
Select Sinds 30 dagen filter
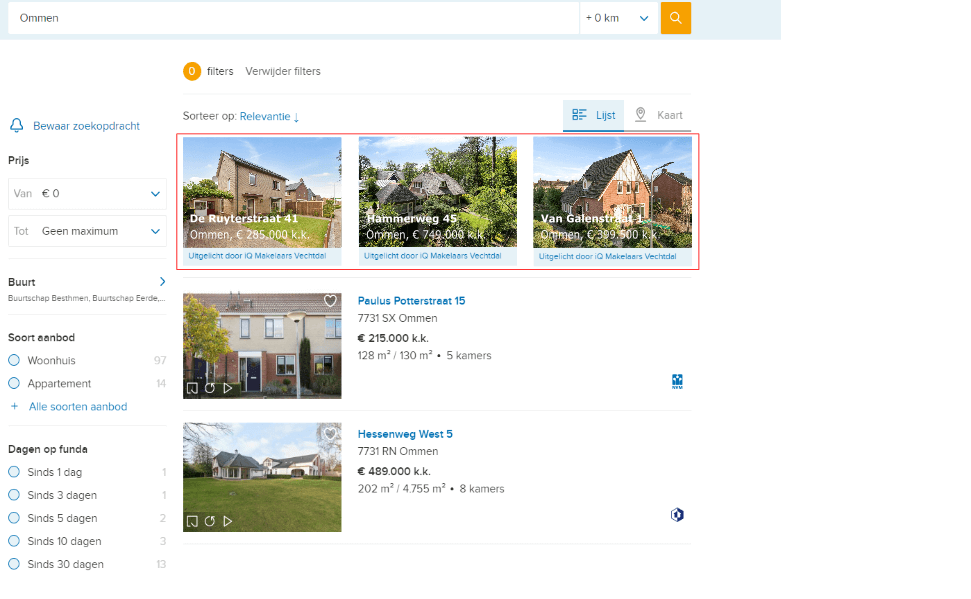(x=14, y=563)
